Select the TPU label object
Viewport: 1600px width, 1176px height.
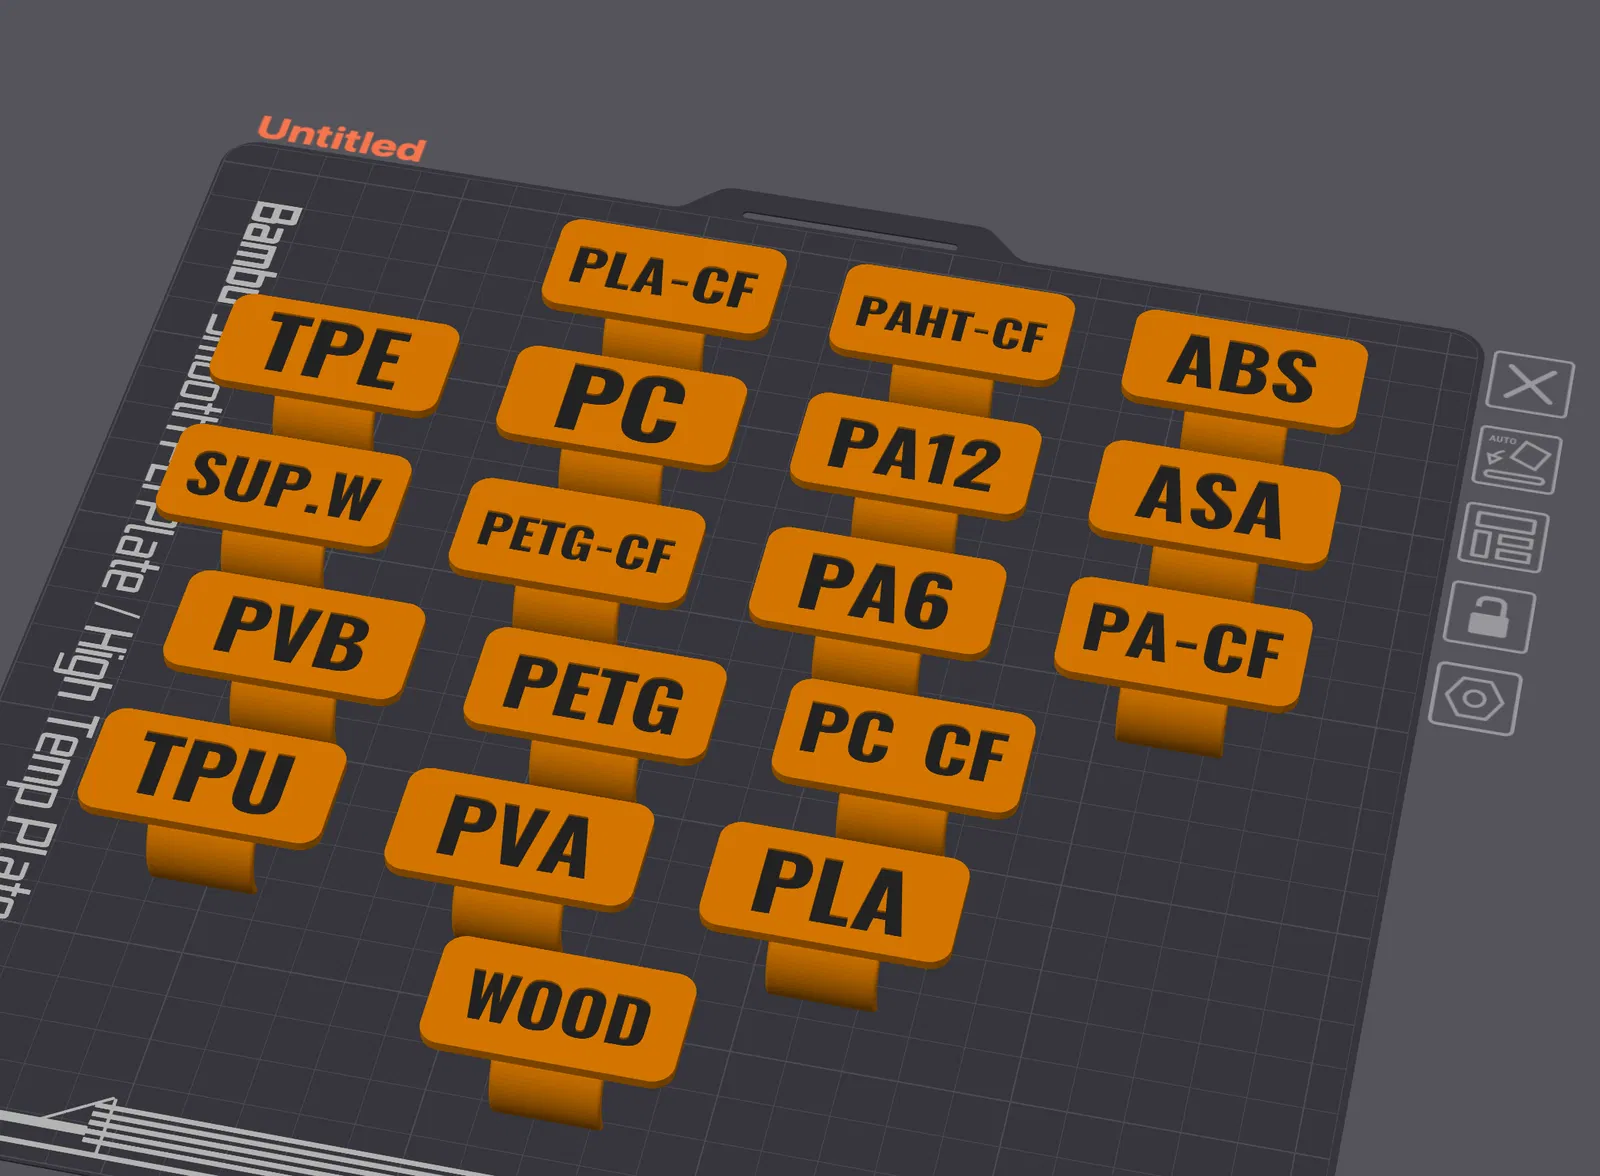213,776
